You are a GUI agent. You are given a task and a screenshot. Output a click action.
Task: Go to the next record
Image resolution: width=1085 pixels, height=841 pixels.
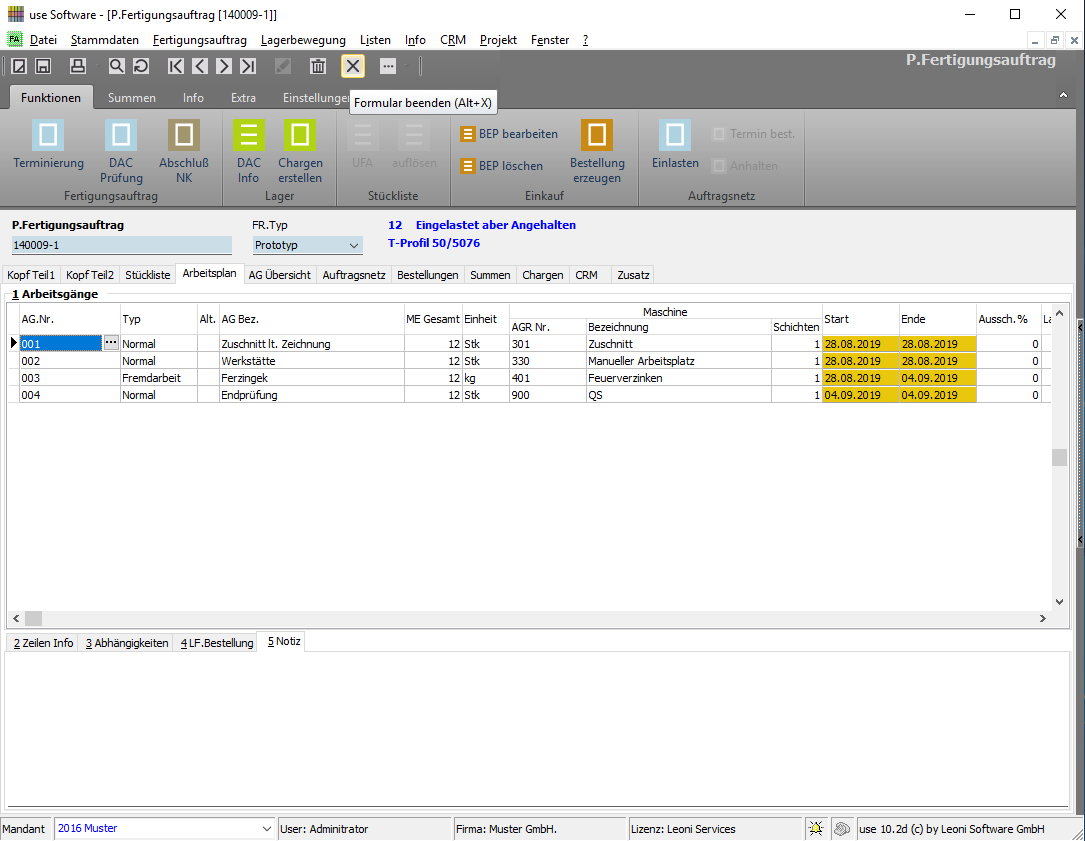(x=224, y=66)
